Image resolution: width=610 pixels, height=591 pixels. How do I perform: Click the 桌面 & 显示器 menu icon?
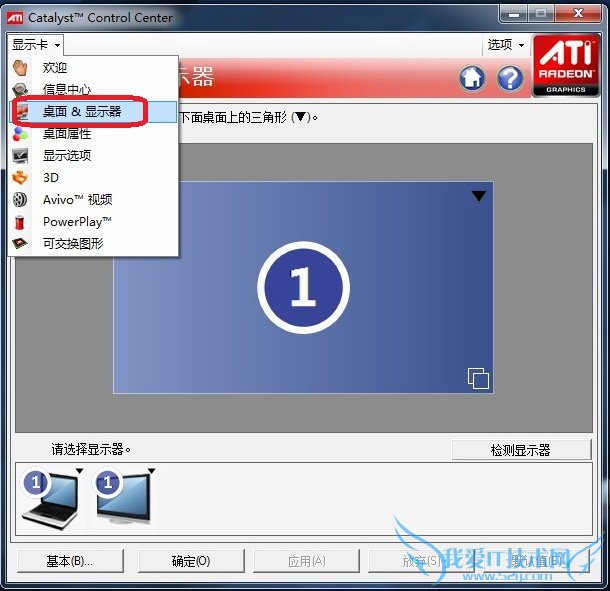[21, 112]
